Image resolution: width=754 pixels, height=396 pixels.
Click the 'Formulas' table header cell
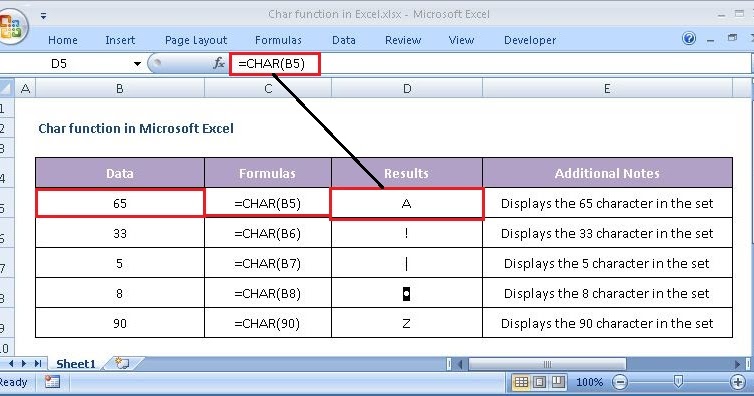click(x=268, y=173)
